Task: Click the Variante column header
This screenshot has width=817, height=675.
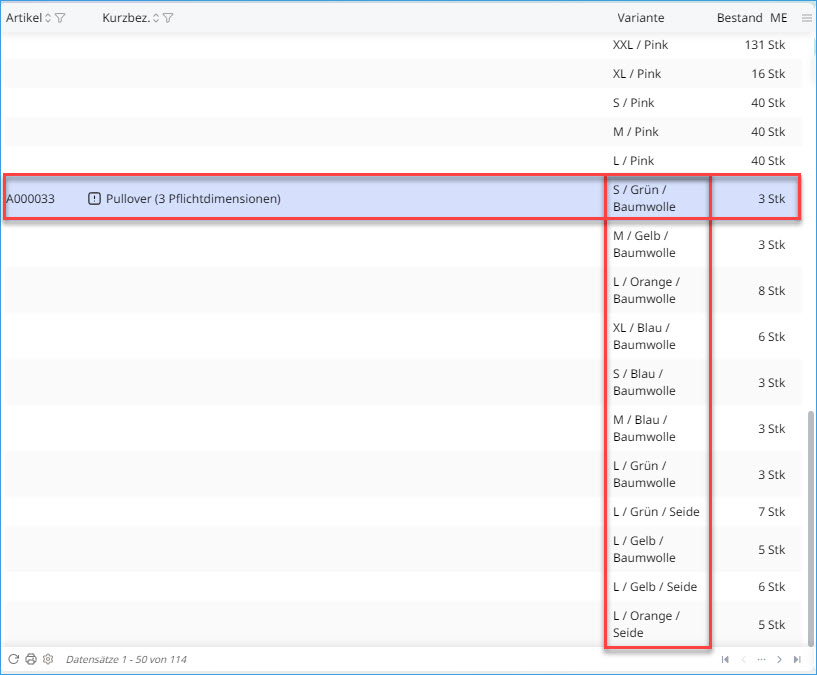Action: point(640,18)
